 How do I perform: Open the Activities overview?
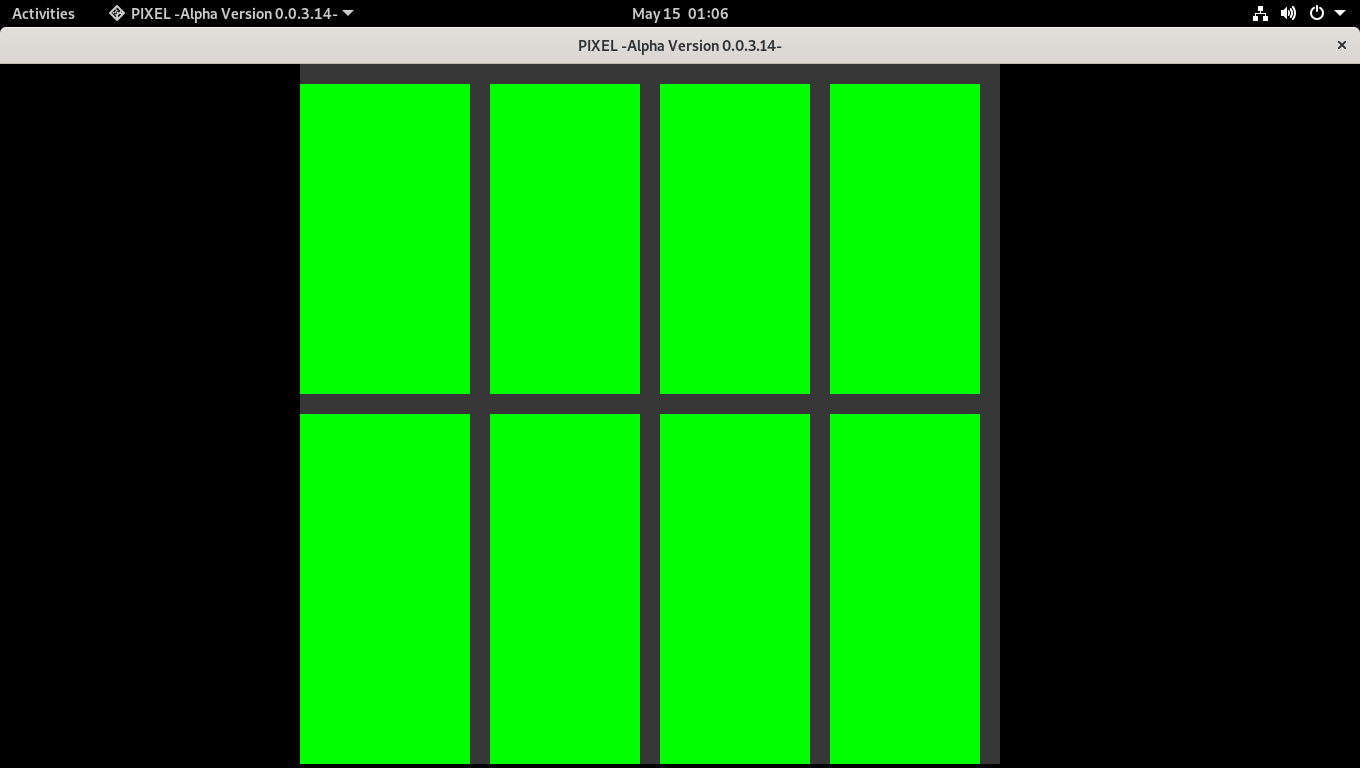pos(43,14)
